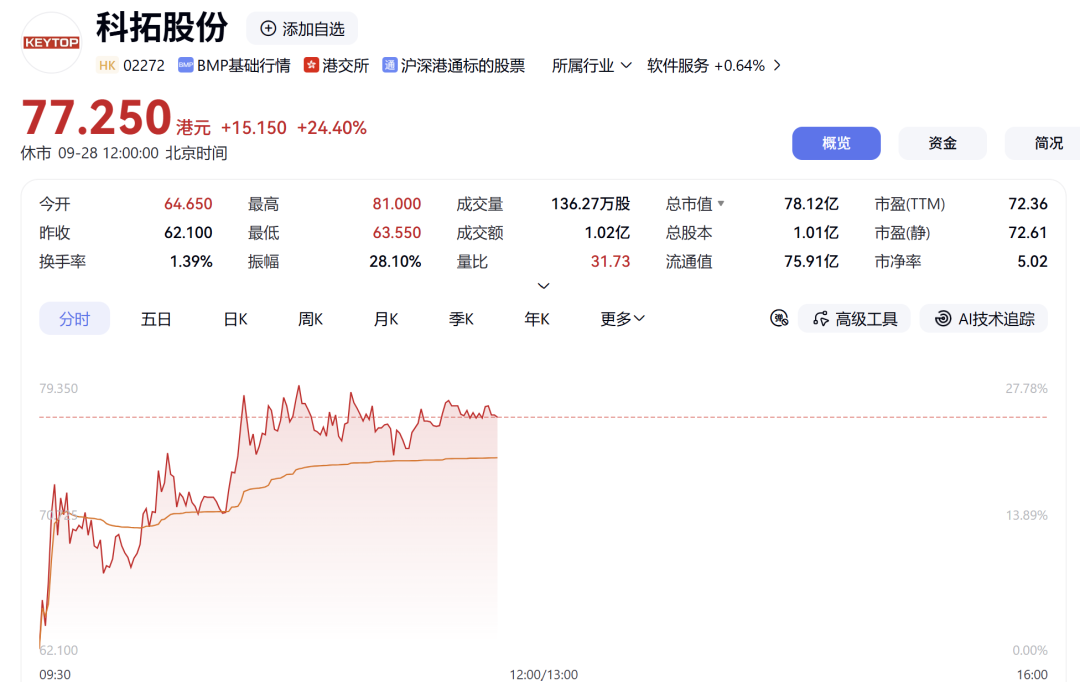Expand the 所属行业 dropdown
The height and width of the screenshot is (682, 1080).
(x=591, y=65)
